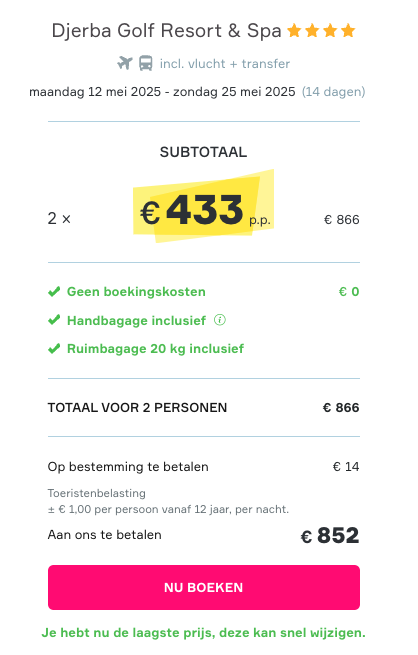Click the yellow €433 p.p. price highlight

tap(204, 207)
